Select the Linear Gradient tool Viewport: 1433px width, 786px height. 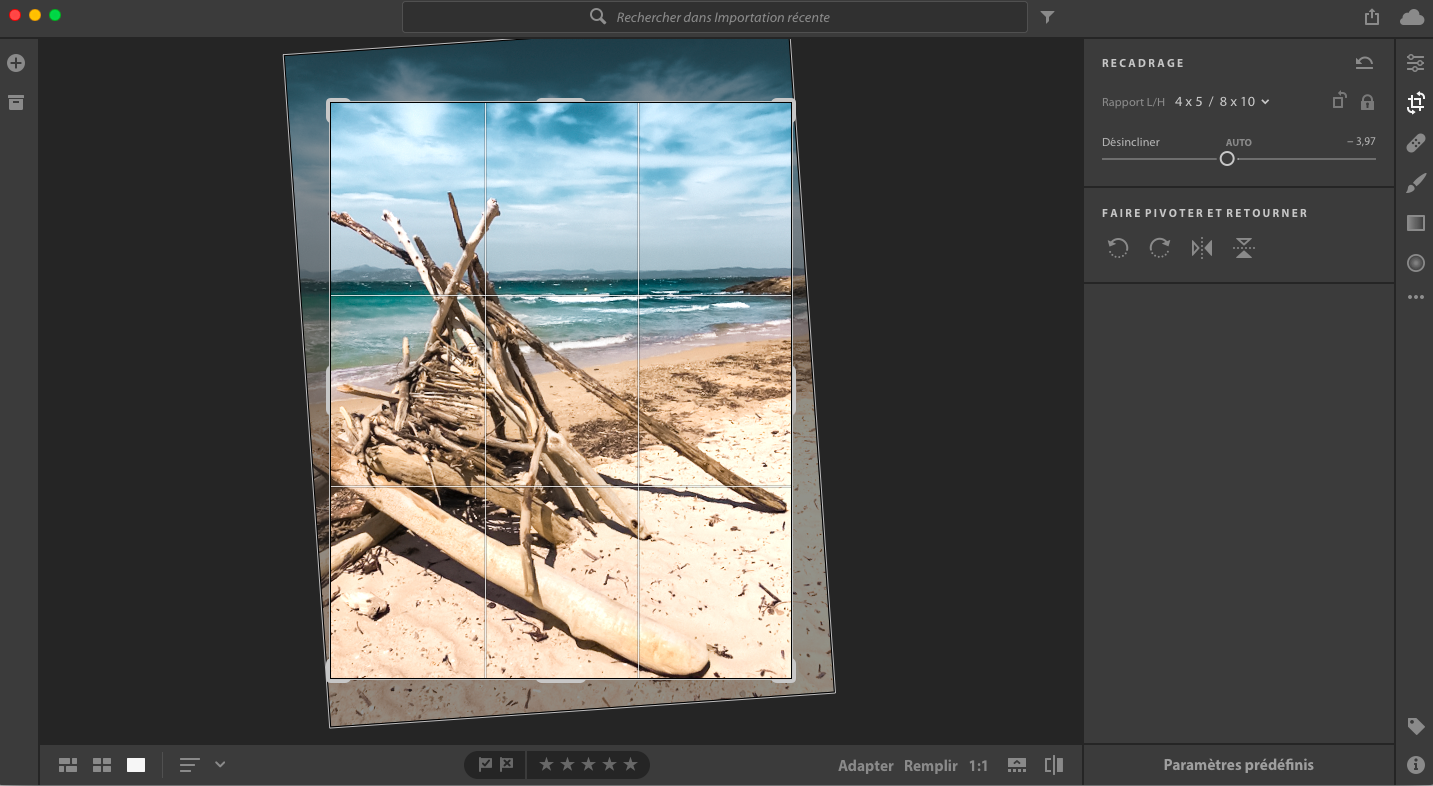click(1415, 223)
